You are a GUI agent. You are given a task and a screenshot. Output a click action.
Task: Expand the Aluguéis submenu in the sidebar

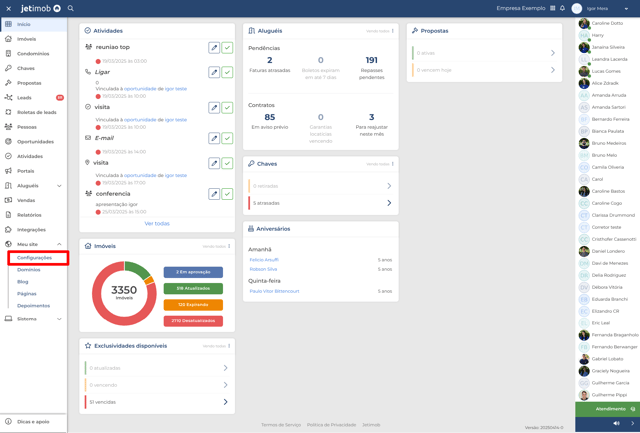pyautogui.click(x=59, y=186)
